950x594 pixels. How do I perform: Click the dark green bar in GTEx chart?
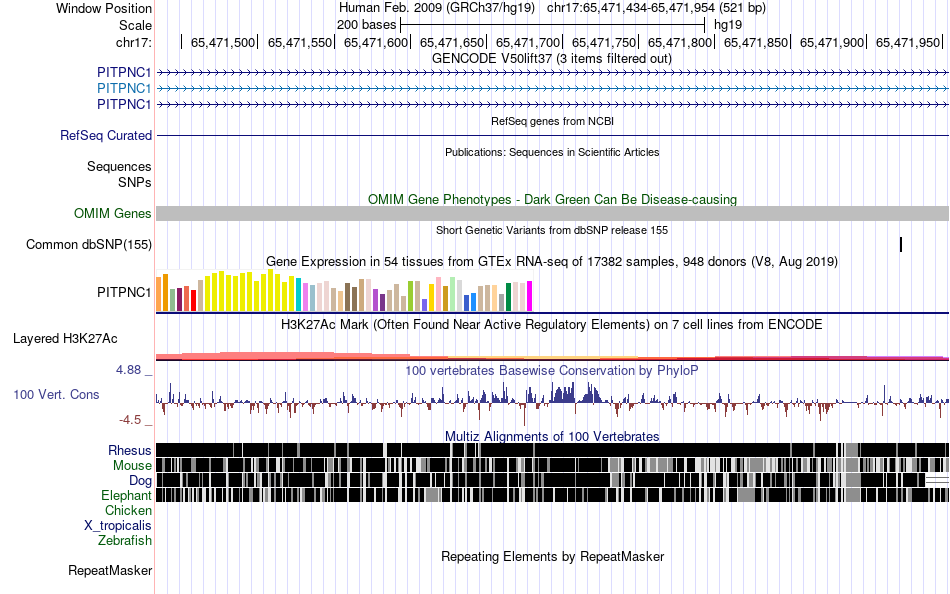coord(508,297)
